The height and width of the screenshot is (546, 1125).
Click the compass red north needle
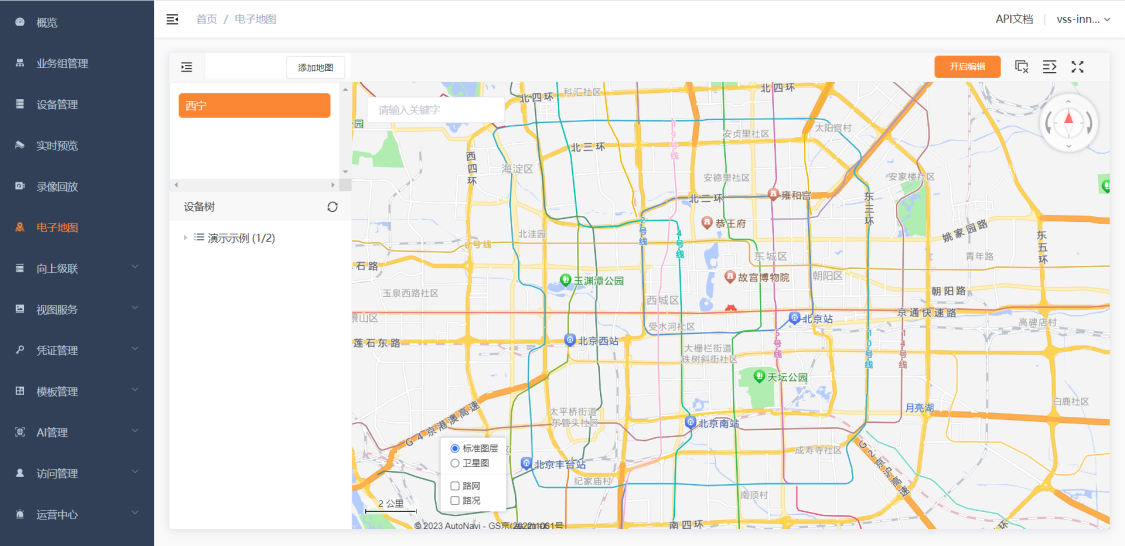[1069, 118]
